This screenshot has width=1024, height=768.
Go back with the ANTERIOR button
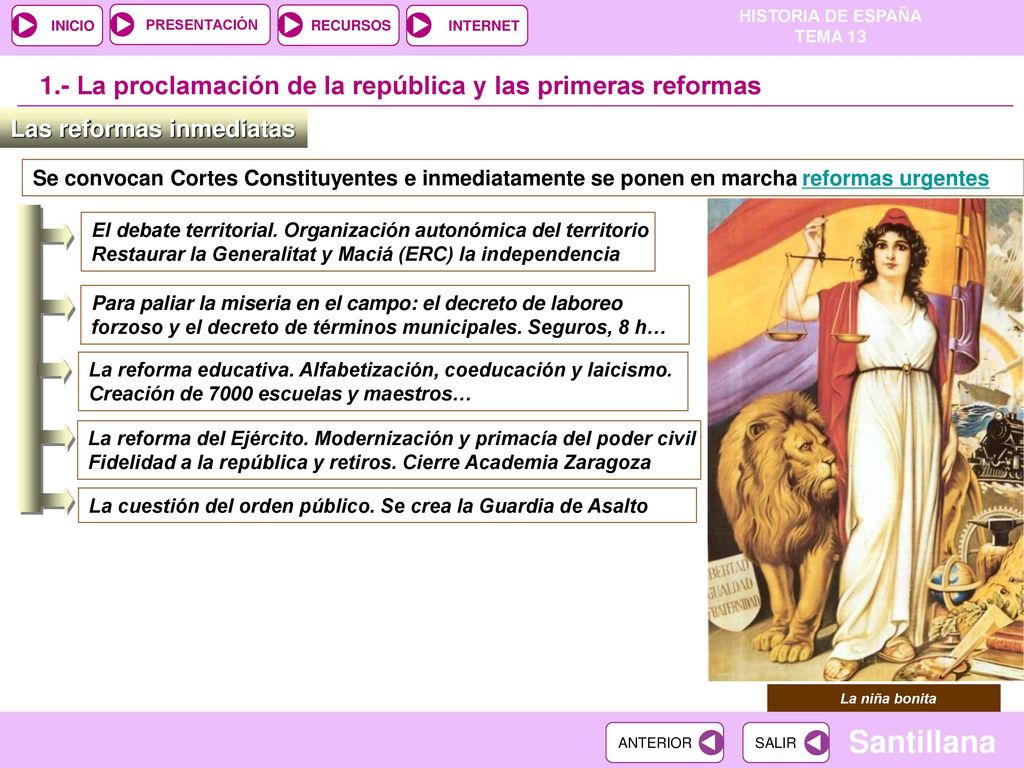665,743
